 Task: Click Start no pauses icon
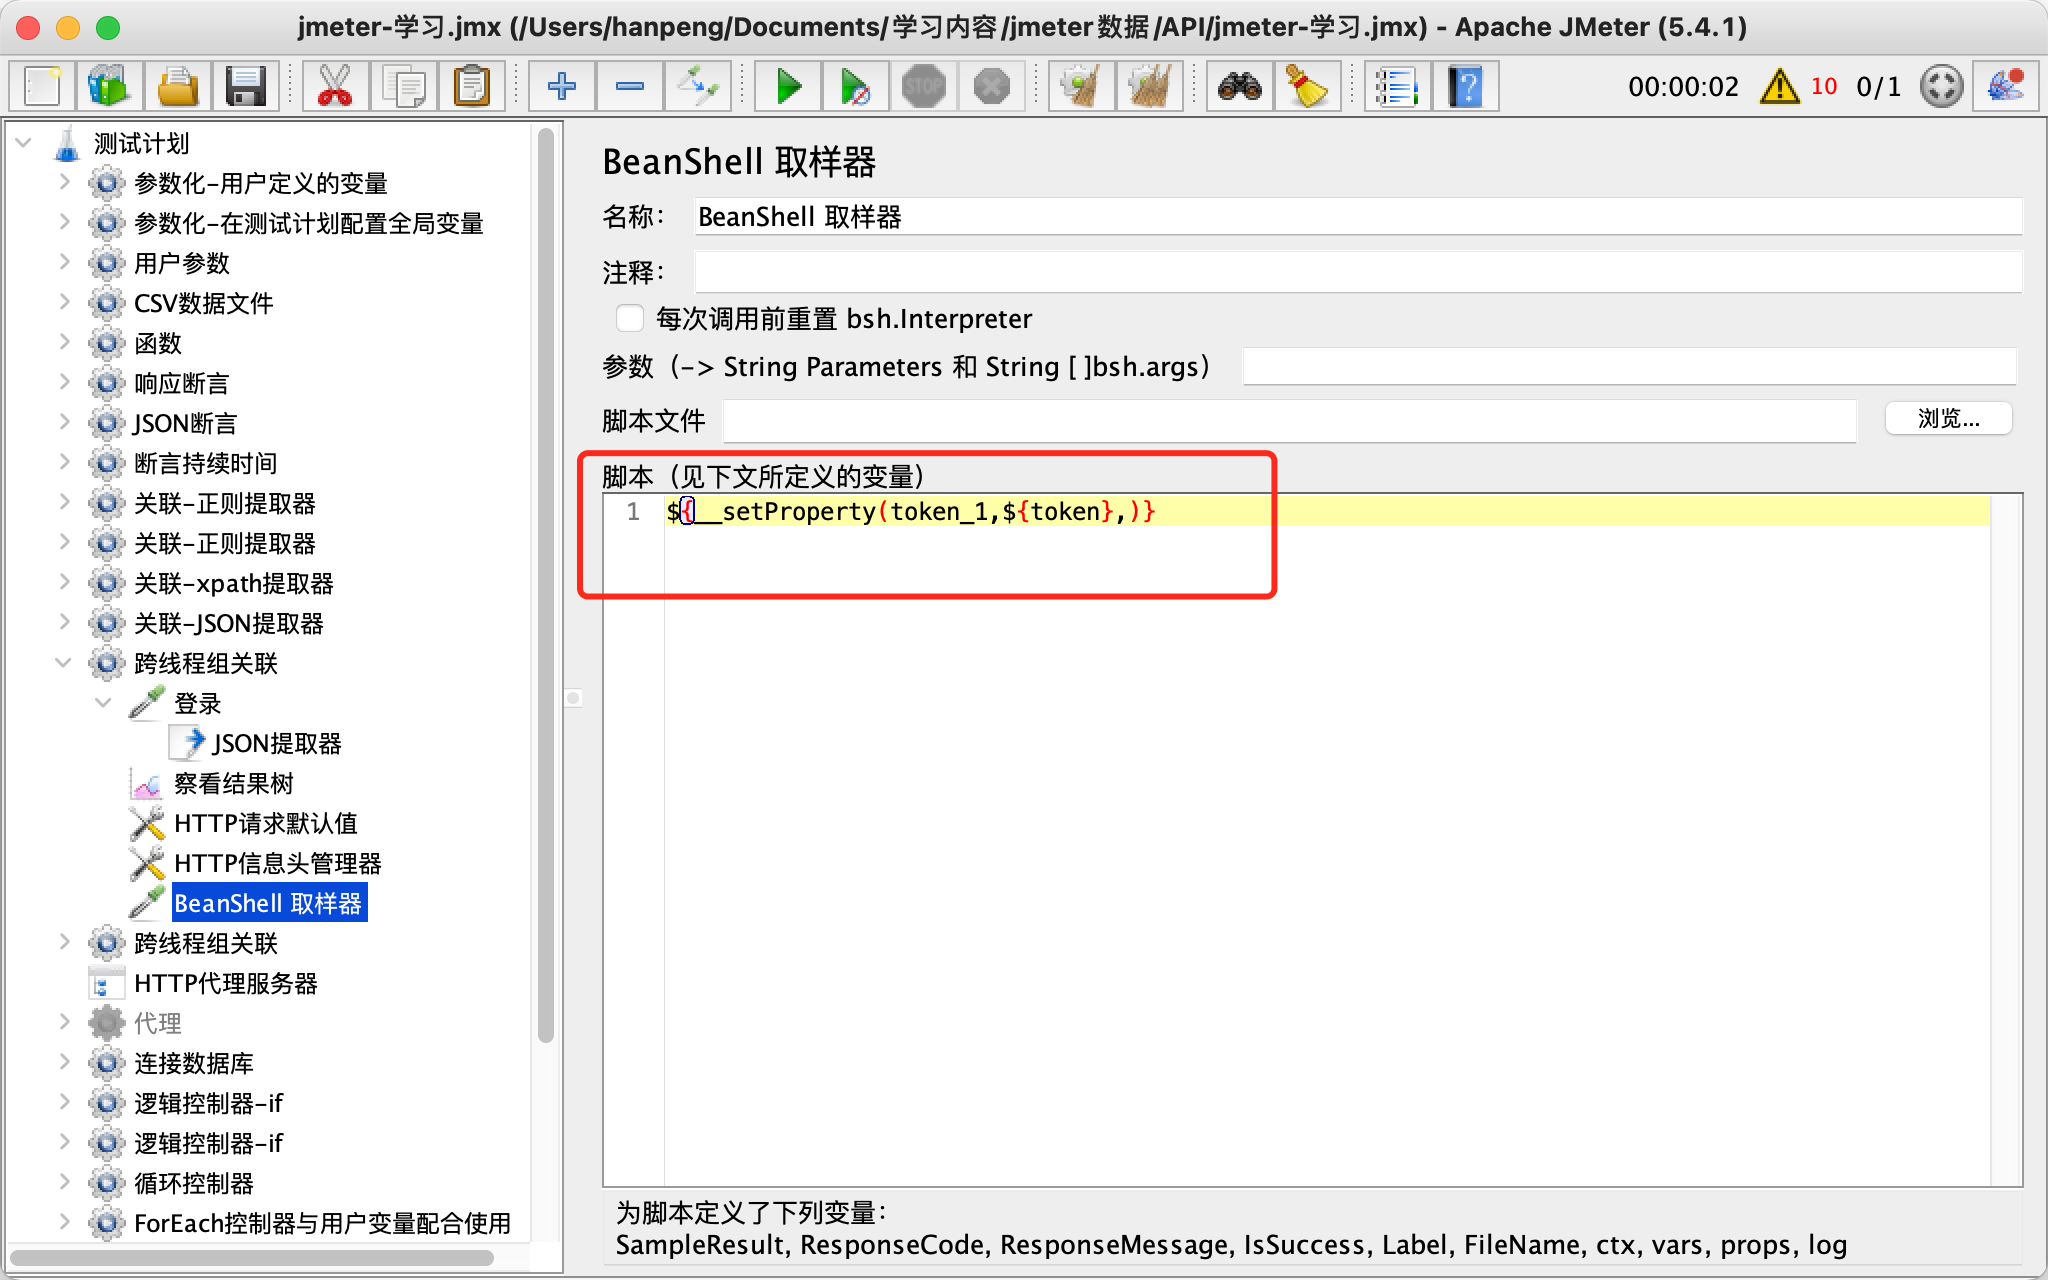click(856, 86)
